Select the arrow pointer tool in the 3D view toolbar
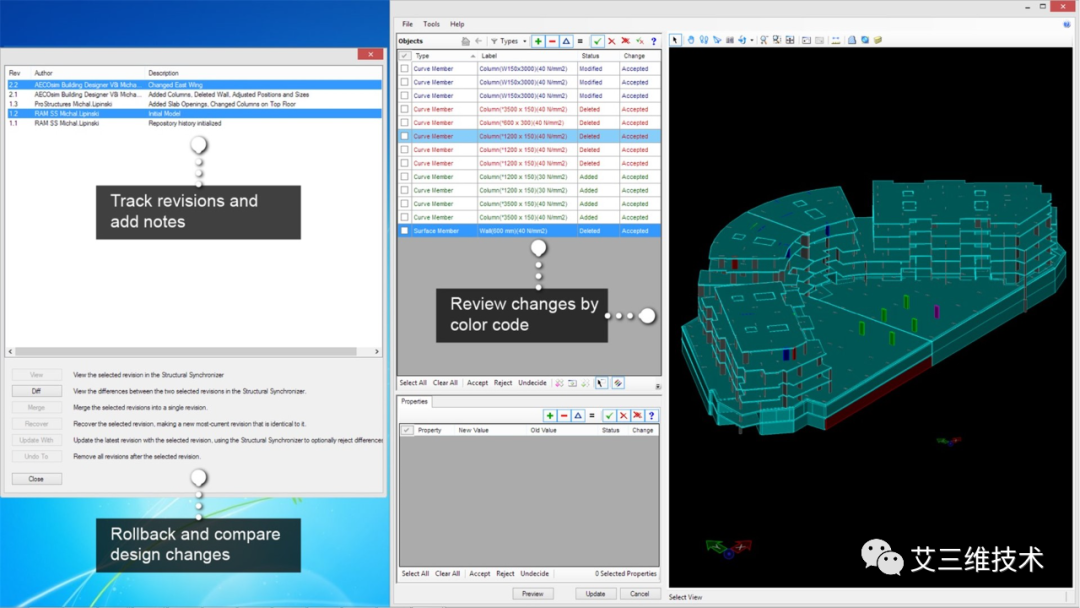Screen dimensions: 1080x608 [x=675, y=40]
